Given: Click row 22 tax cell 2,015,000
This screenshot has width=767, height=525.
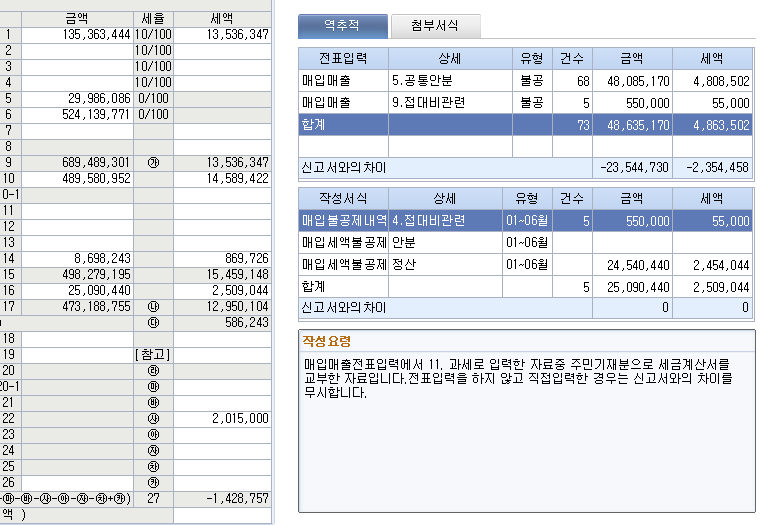Looking at the screenshot, I should click(223, 419).
